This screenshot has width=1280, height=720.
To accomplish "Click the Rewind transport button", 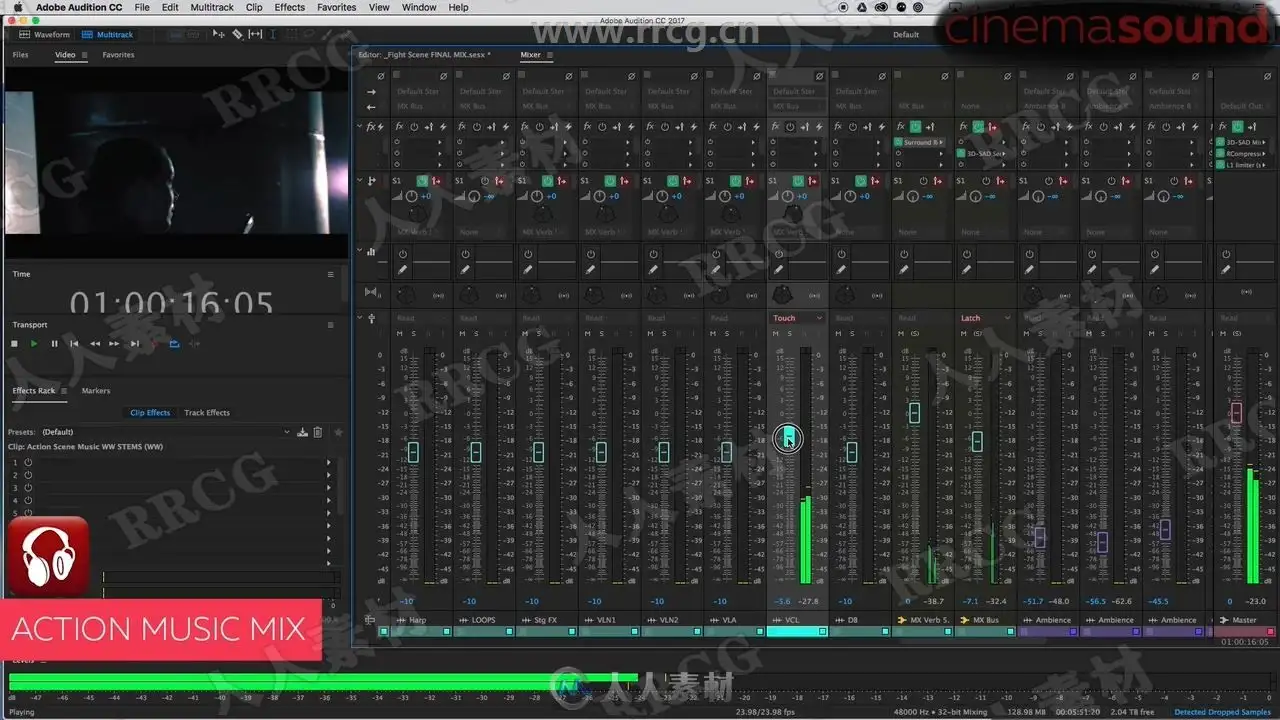I will click(95, 344).
